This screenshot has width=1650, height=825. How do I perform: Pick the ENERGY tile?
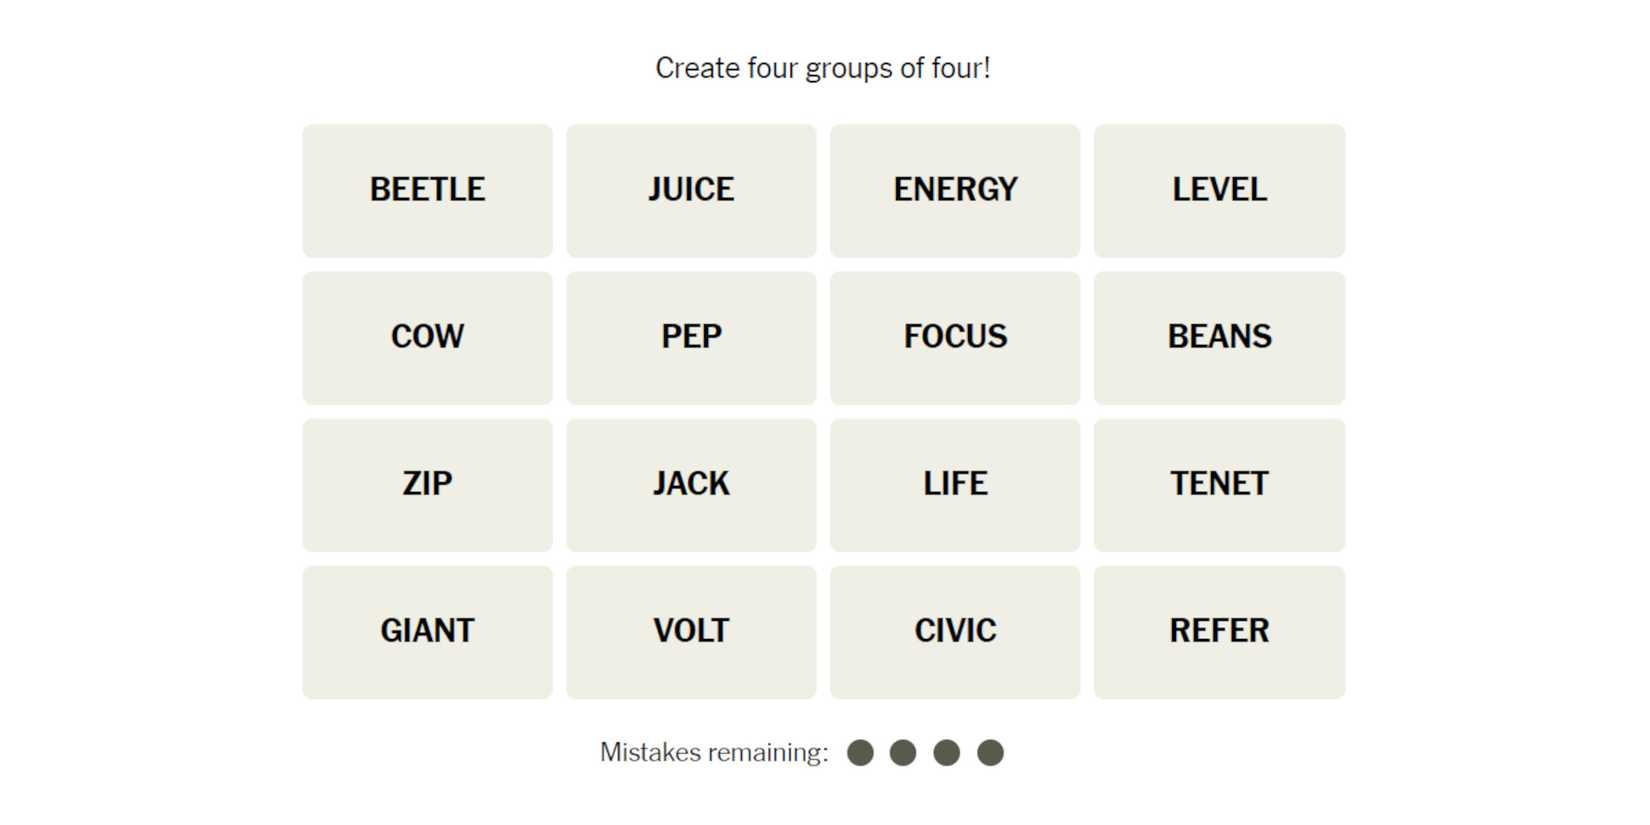(x=955, y=190)
